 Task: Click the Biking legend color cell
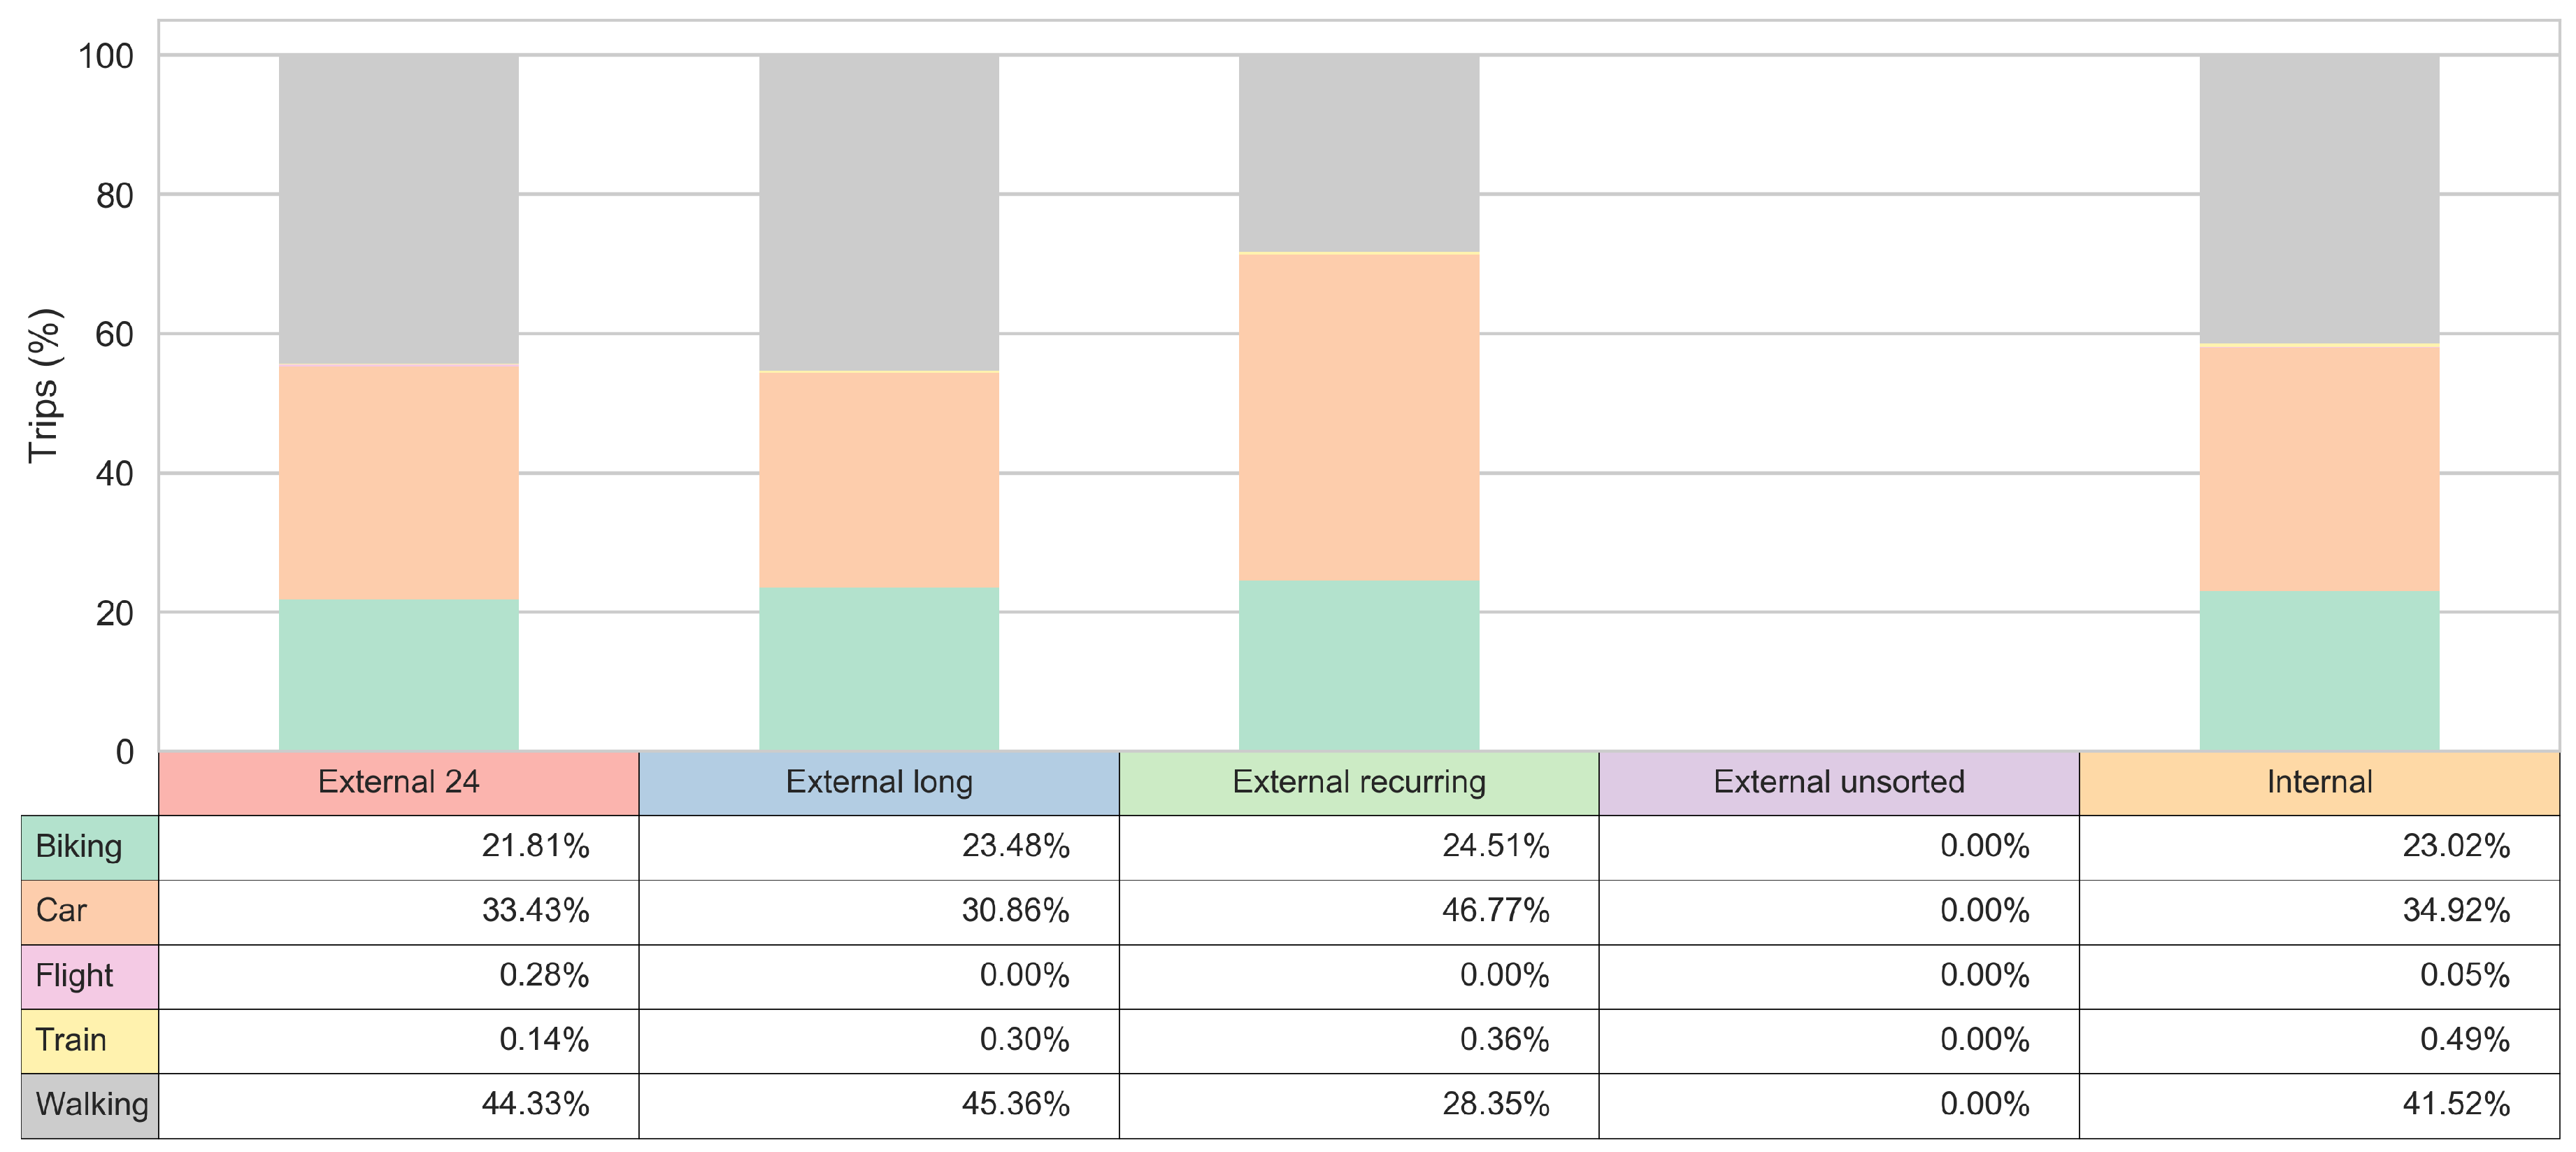tap(89, 847)
